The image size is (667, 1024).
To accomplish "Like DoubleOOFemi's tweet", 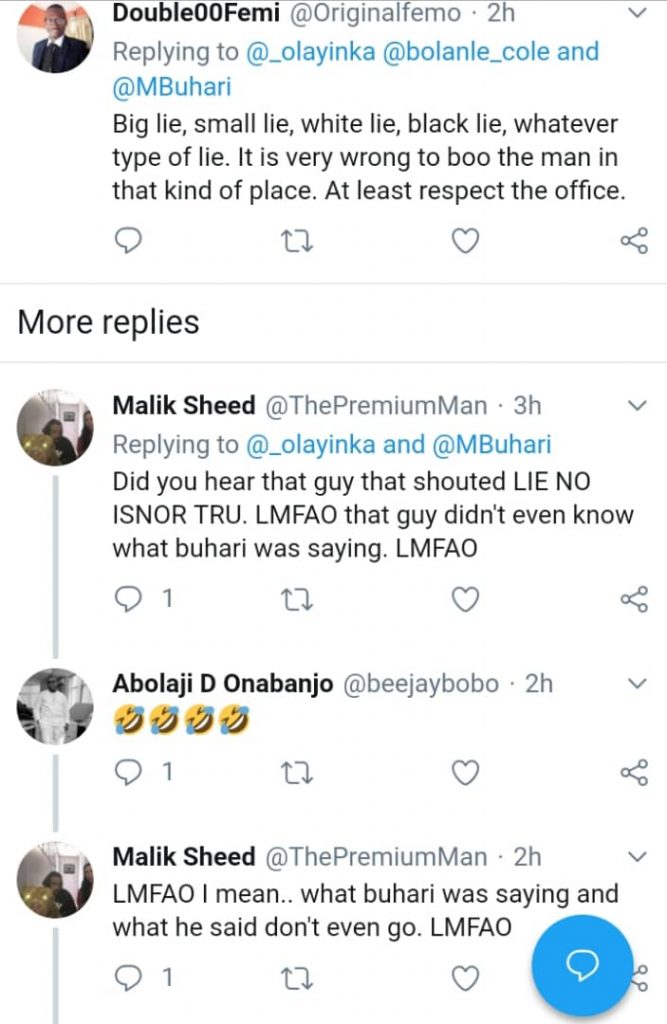I will [465, 240].
